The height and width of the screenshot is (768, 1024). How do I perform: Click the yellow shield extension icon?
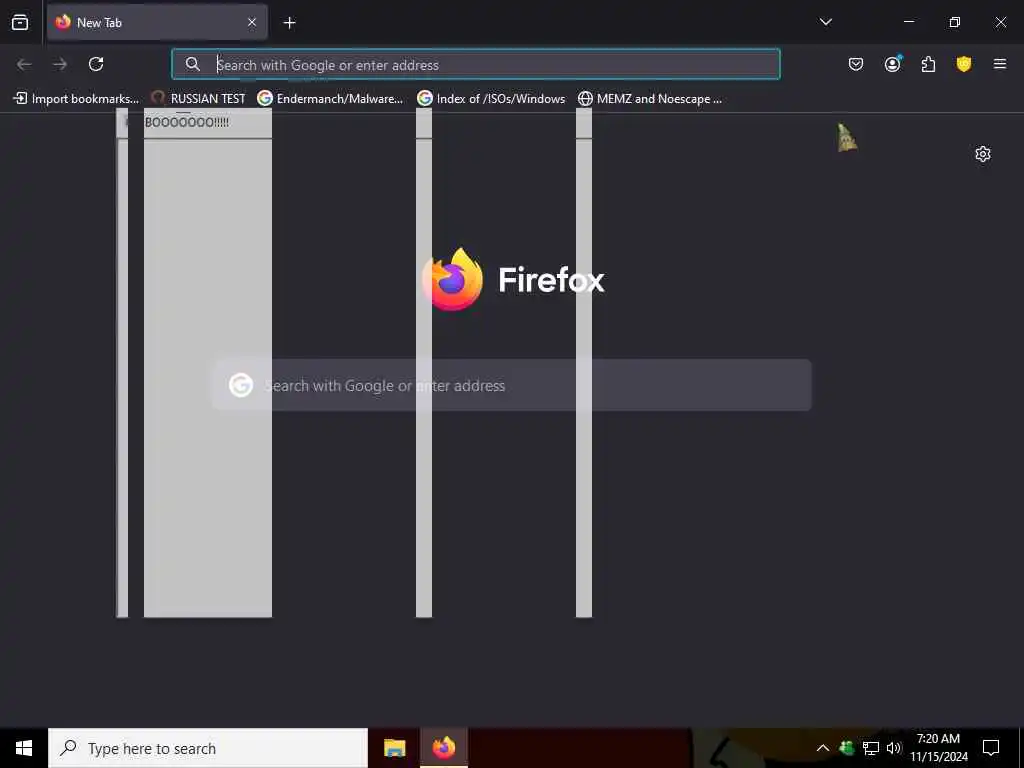[964, 64]
